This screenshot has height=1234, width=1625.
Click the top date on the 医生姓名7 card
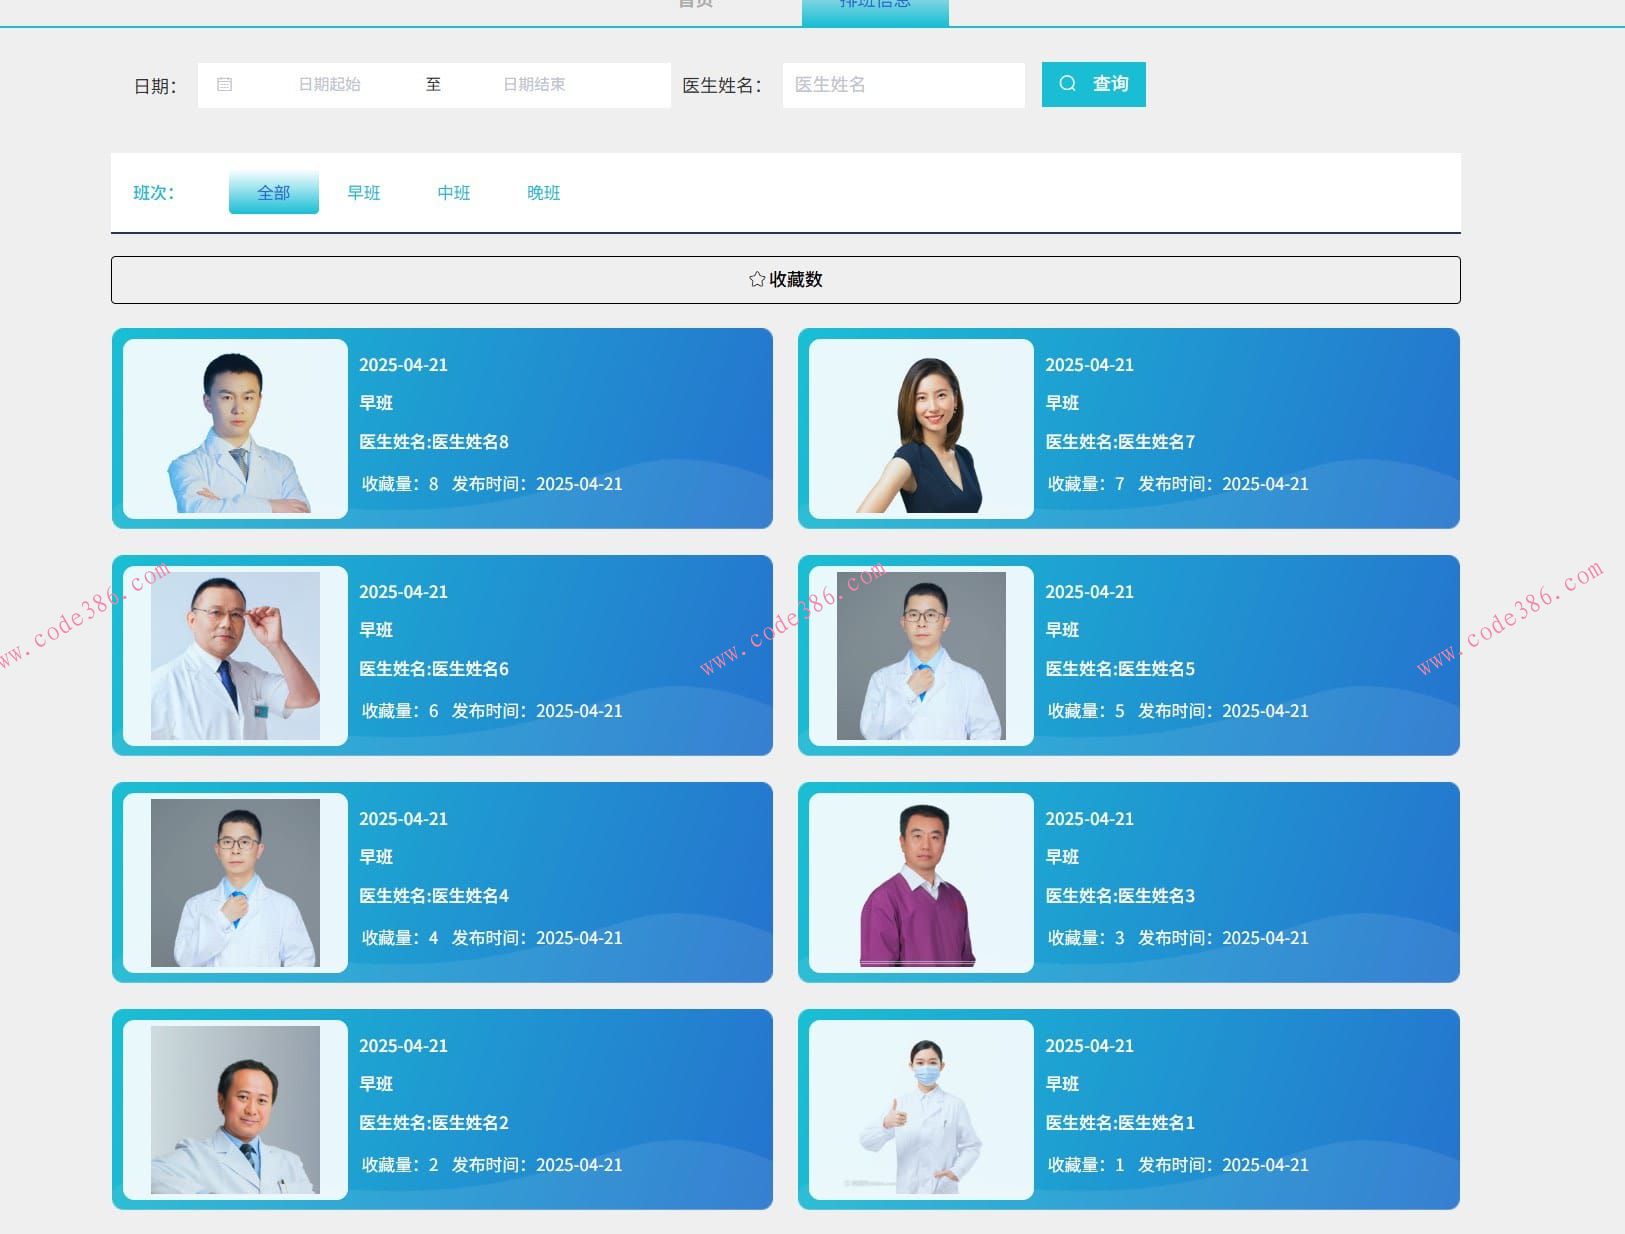pyautogui.click(x=1089, y=365)
